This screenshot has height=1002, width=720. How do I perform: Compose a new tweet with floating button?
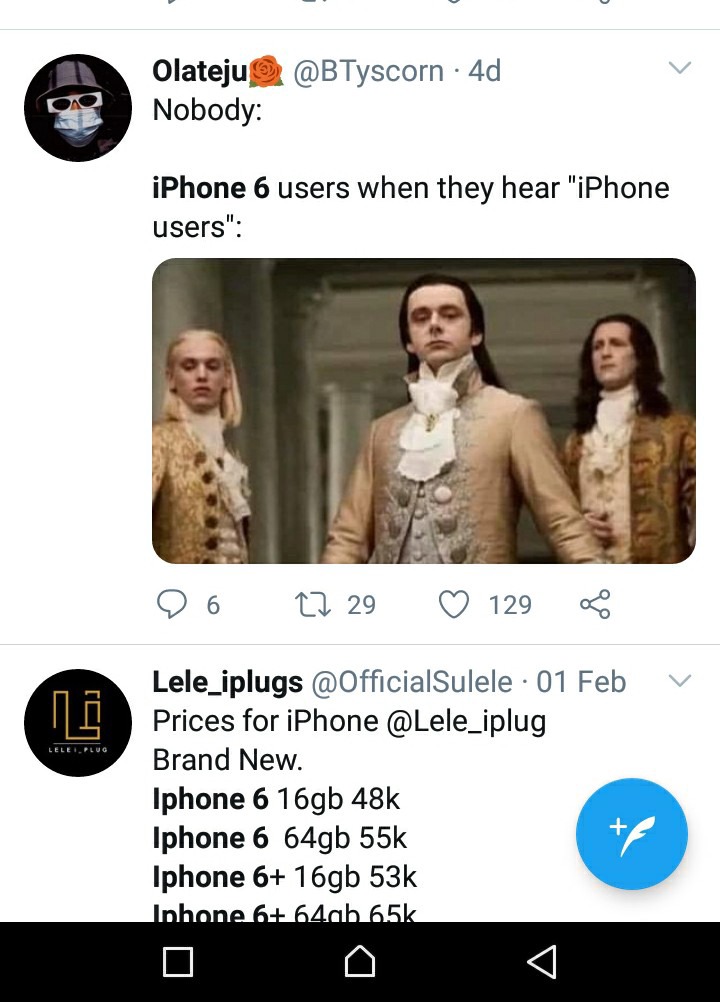tap(632, 833)
